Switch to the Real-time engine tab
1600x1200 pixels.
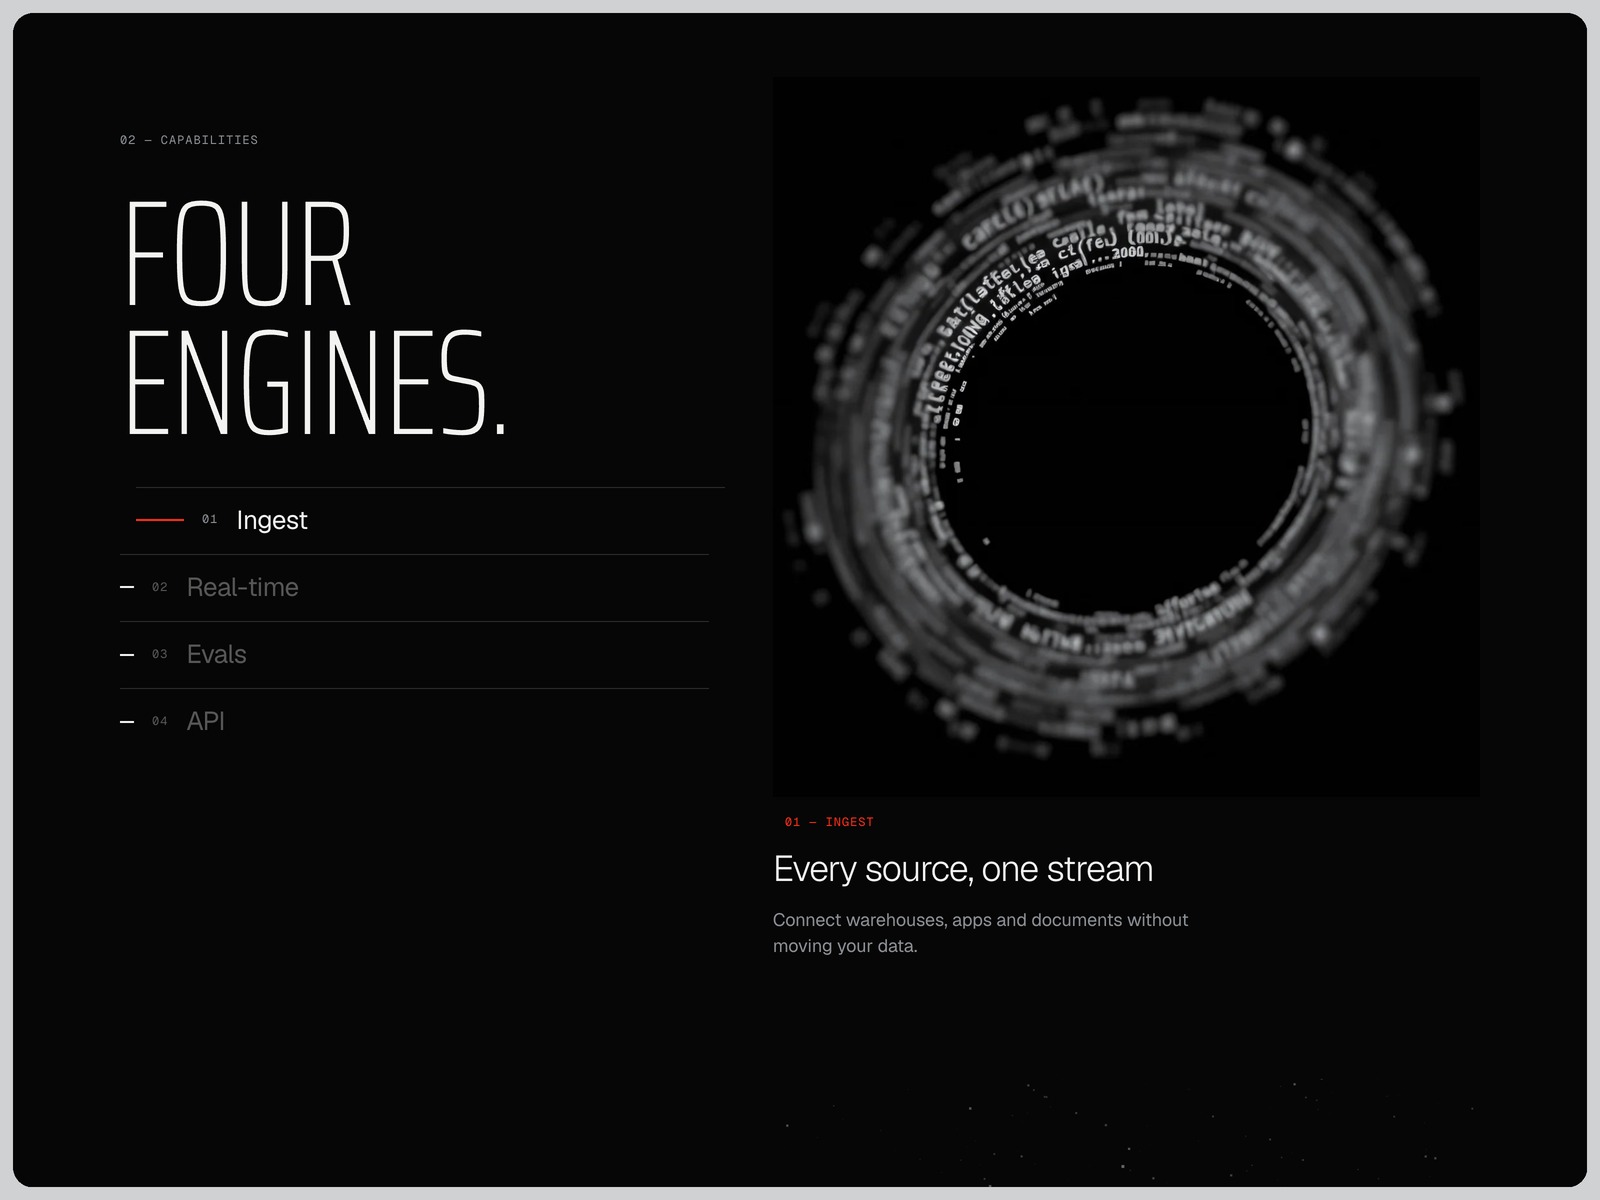414,588
